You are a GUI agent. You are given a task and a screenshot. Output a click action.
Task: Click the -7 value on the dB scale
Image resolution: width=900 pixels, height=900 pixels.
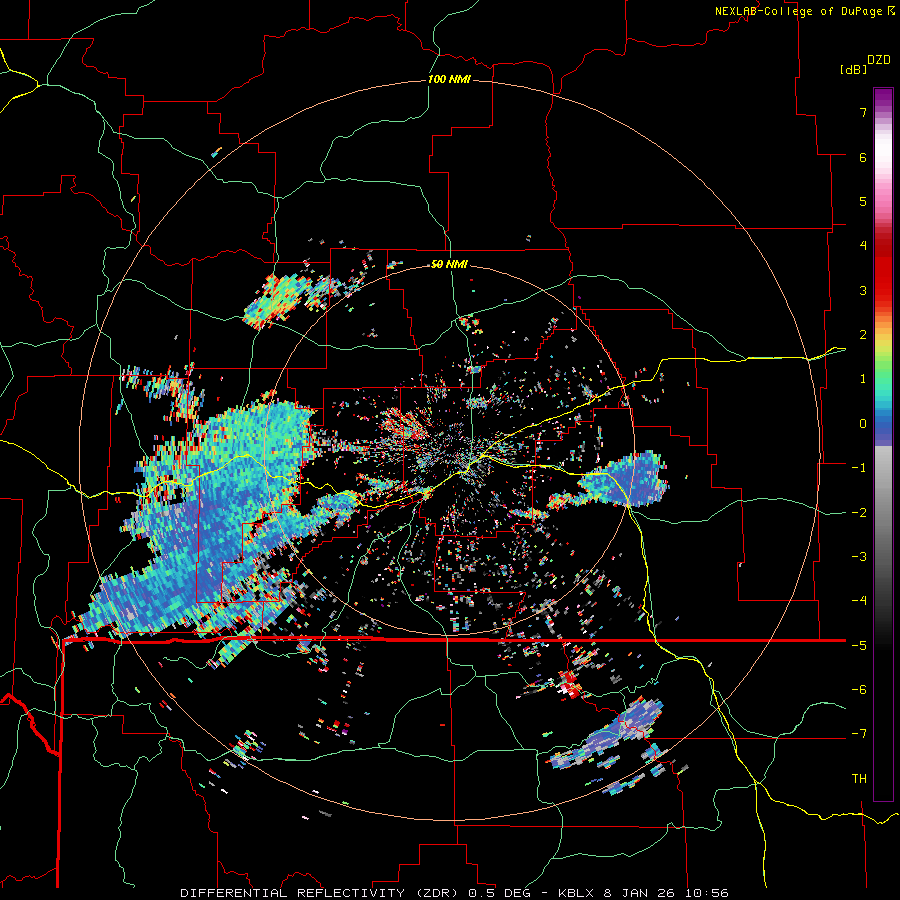[859, 734]
